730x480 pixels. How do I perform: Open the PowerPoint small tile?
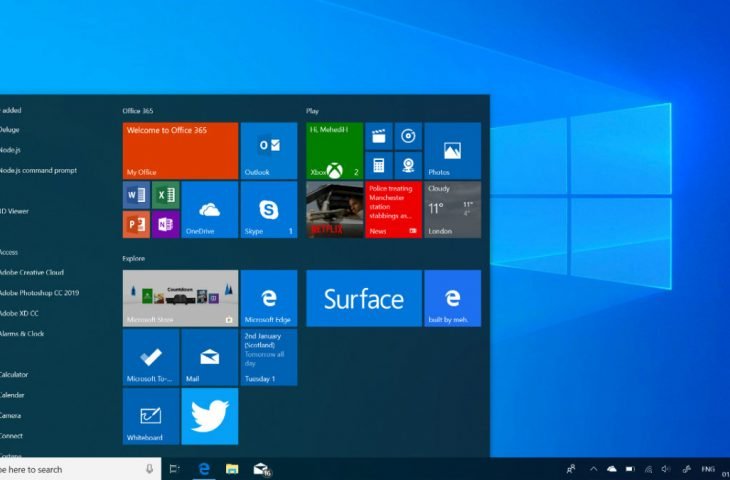pyautogui.click(x=136, y=224)
